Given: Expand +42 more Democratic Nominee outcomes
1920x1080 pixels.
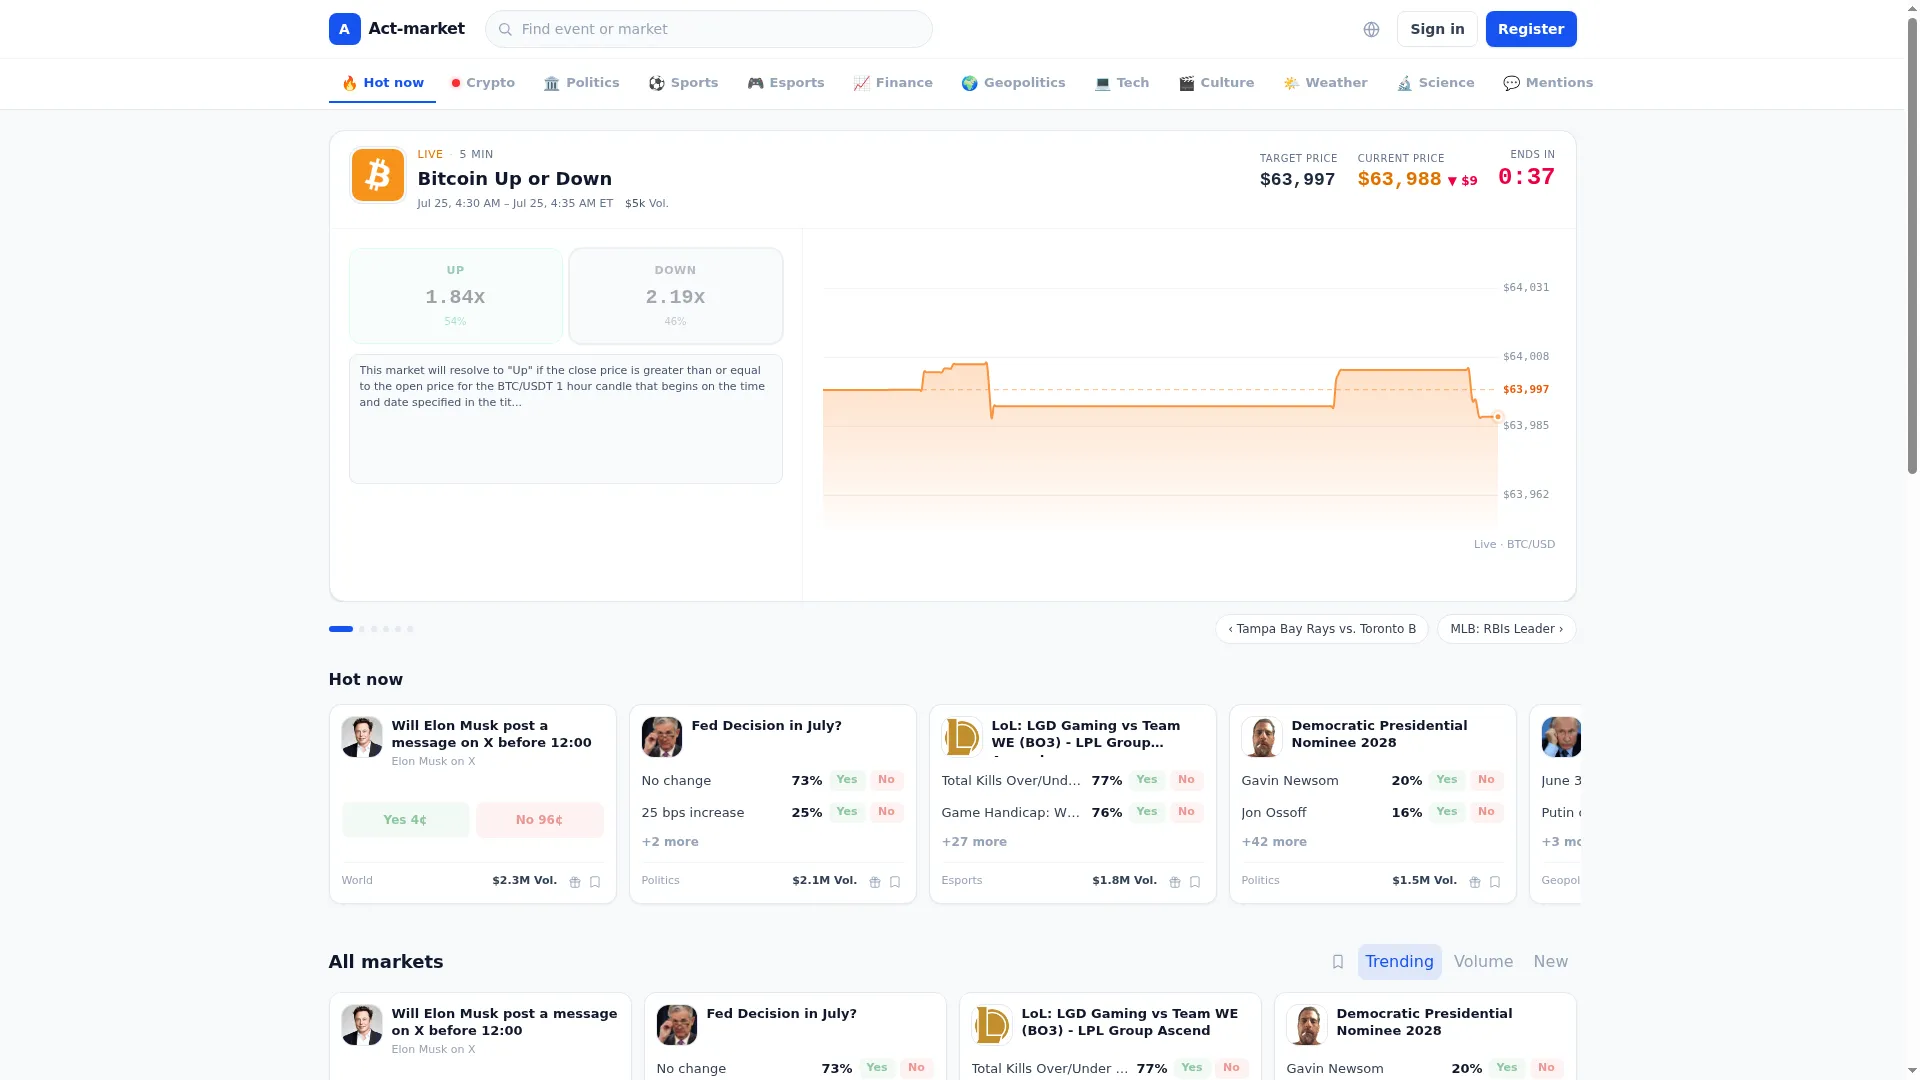Looking at the screenshot, I should point(1274,842).
